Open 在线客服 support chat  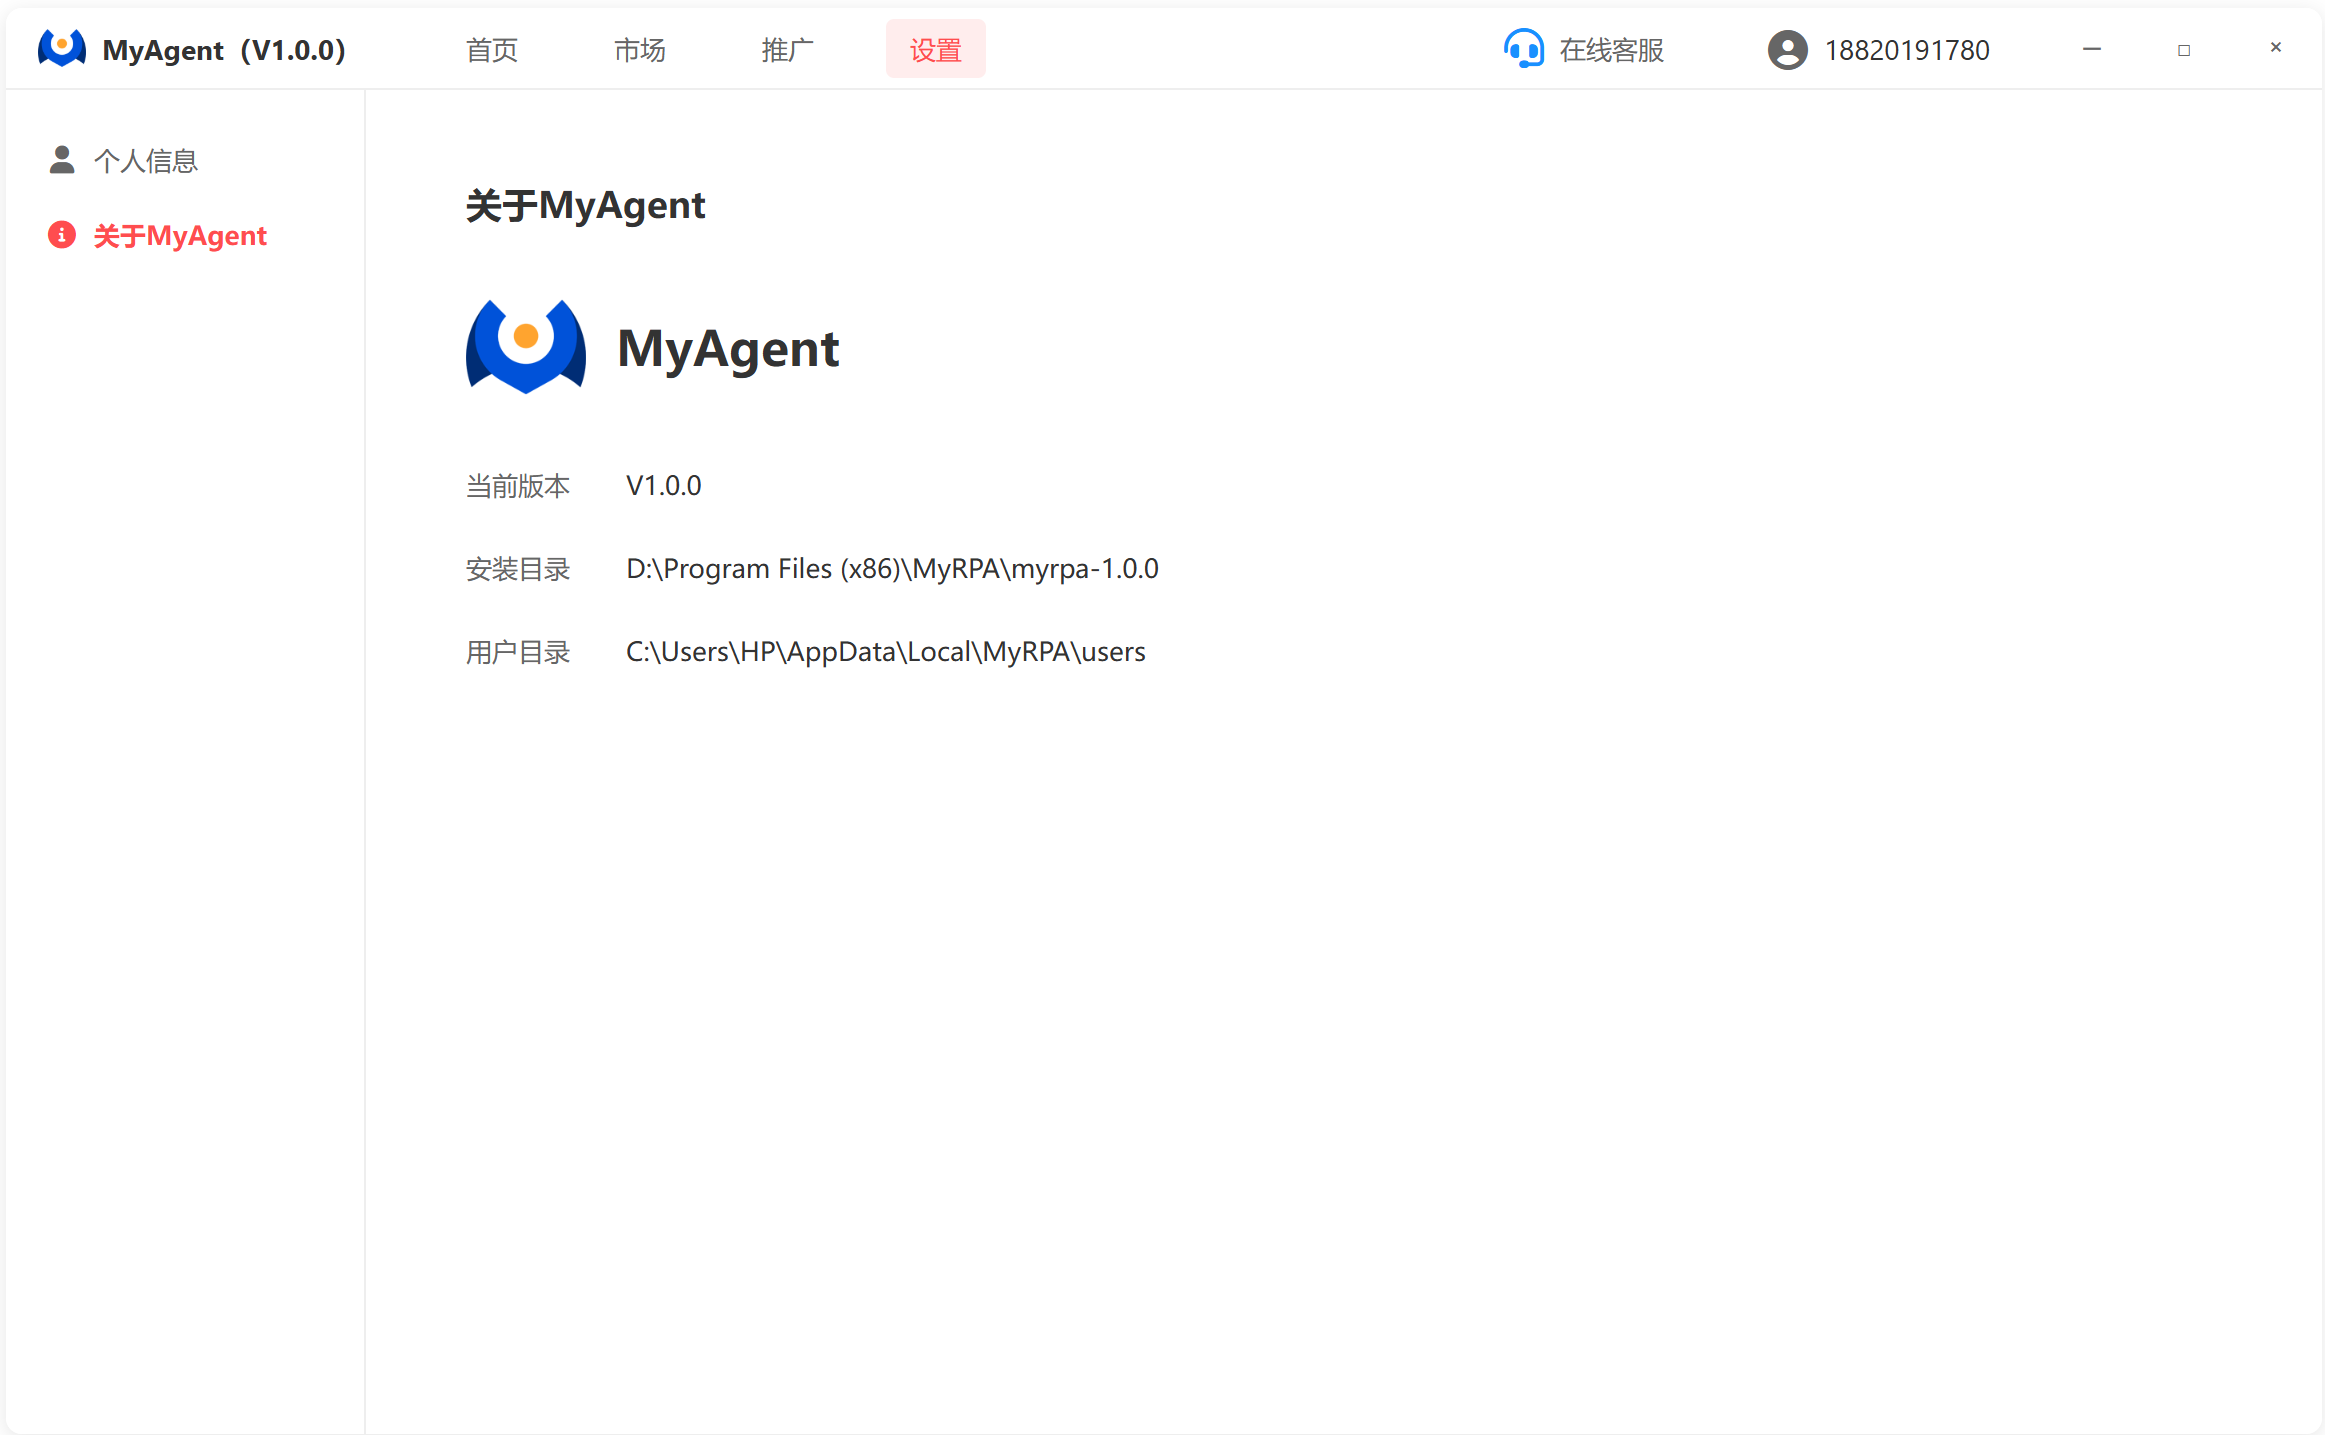pos(1610,49)
